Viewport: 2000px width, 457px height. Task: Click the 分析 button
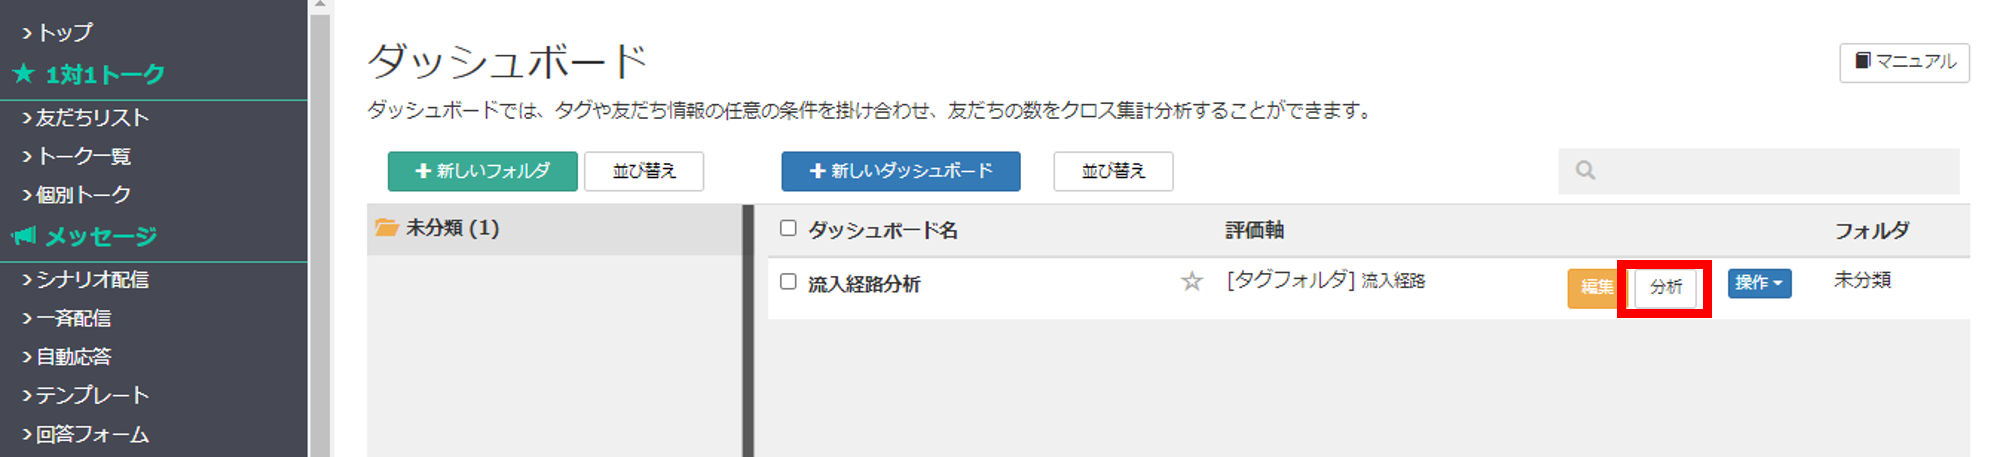click(x=1665, y=288)
